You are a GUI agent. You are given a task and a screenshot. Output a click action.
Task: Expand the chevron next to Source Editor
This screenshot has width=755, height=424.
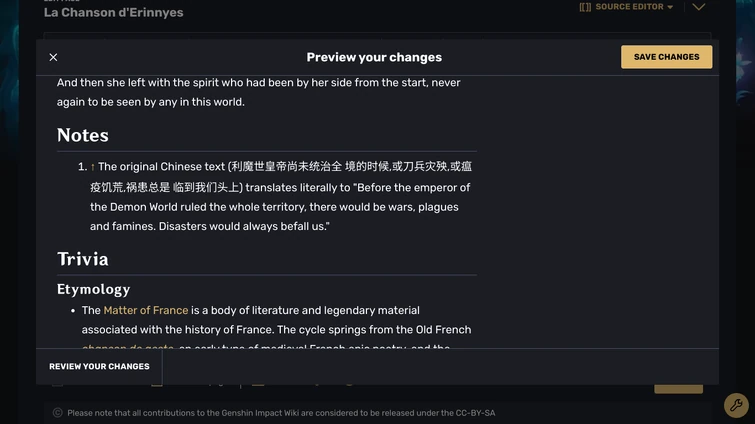tap(699, 7)
